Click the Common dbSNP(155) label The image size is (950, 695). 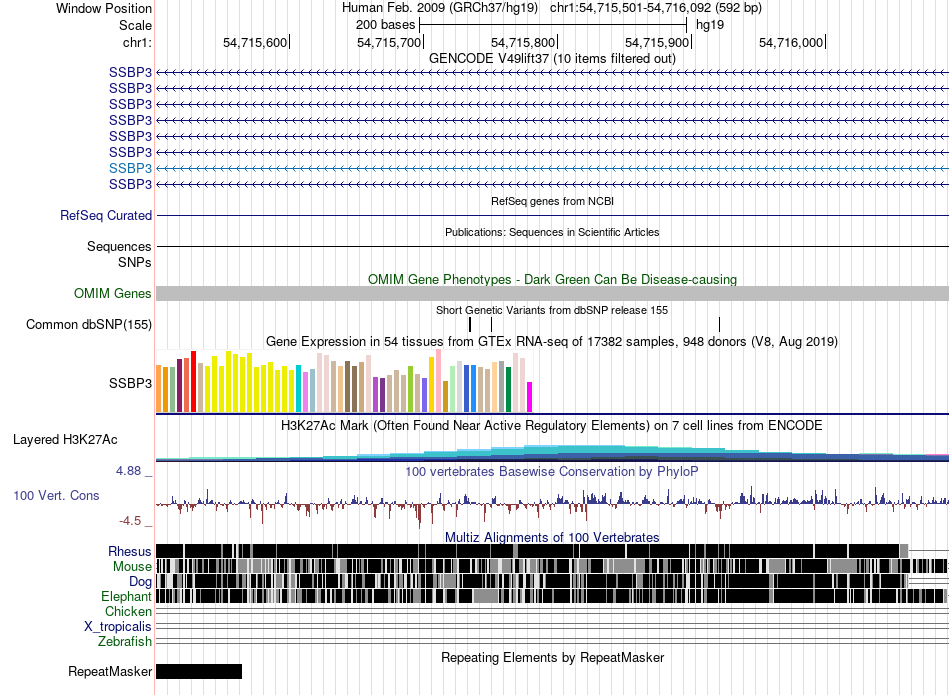pyautogui.click(x=89, y=324)
